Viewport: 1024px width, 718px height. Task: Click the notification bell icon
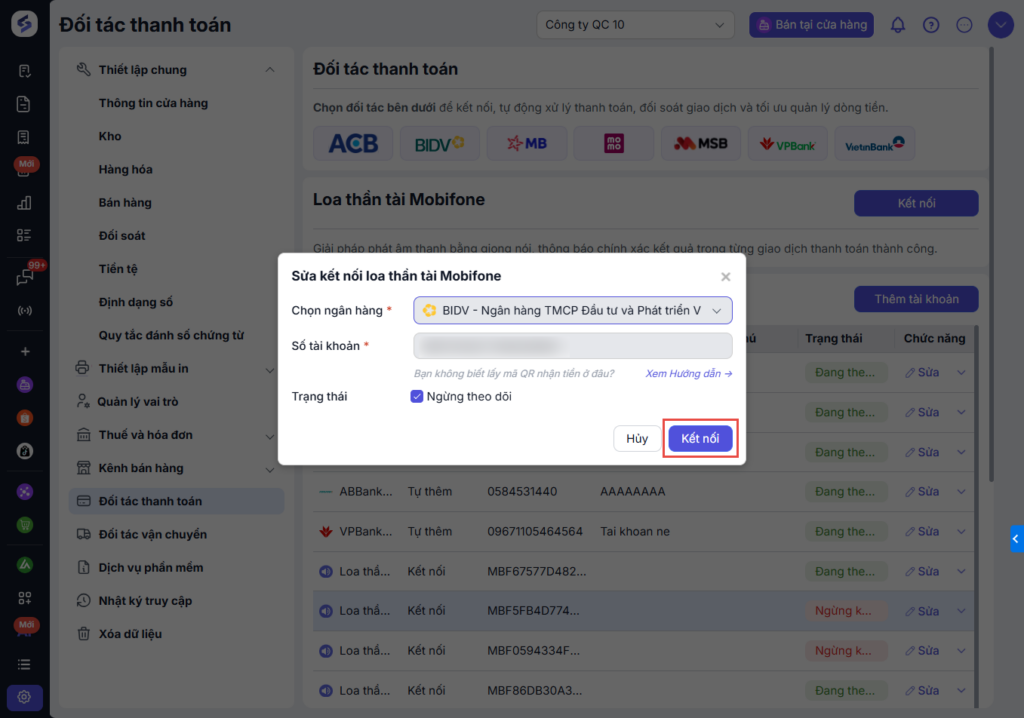tap(898, 25)
